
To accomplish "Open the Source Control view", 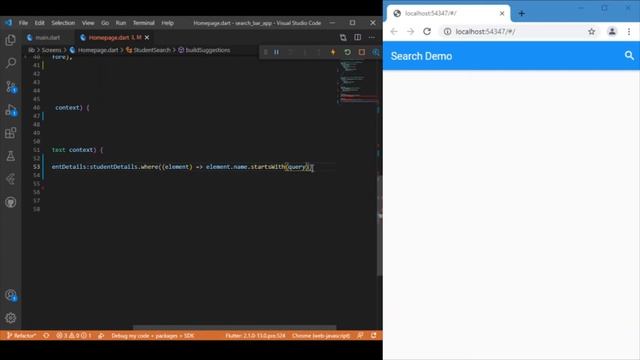I will 11,86.
